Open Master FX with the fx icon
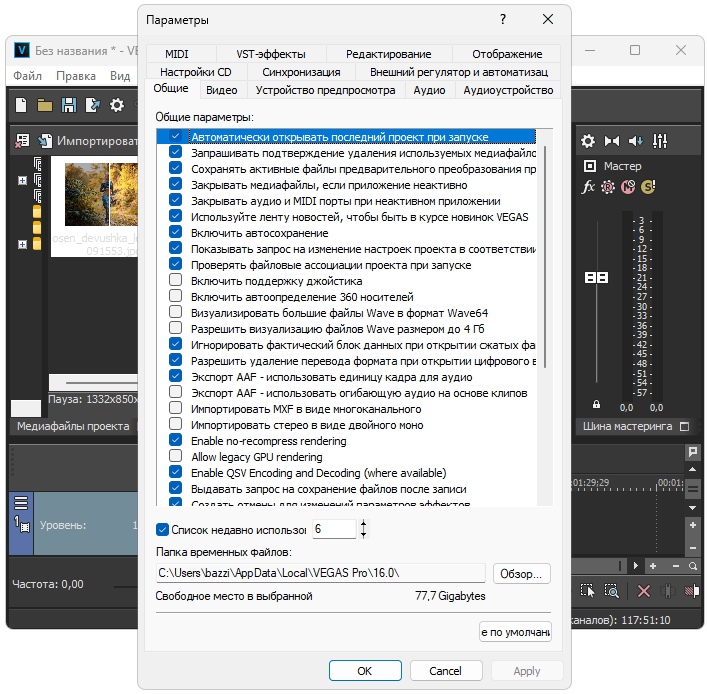The width and height of the screenshot is (707, 694). coord(589,187)
